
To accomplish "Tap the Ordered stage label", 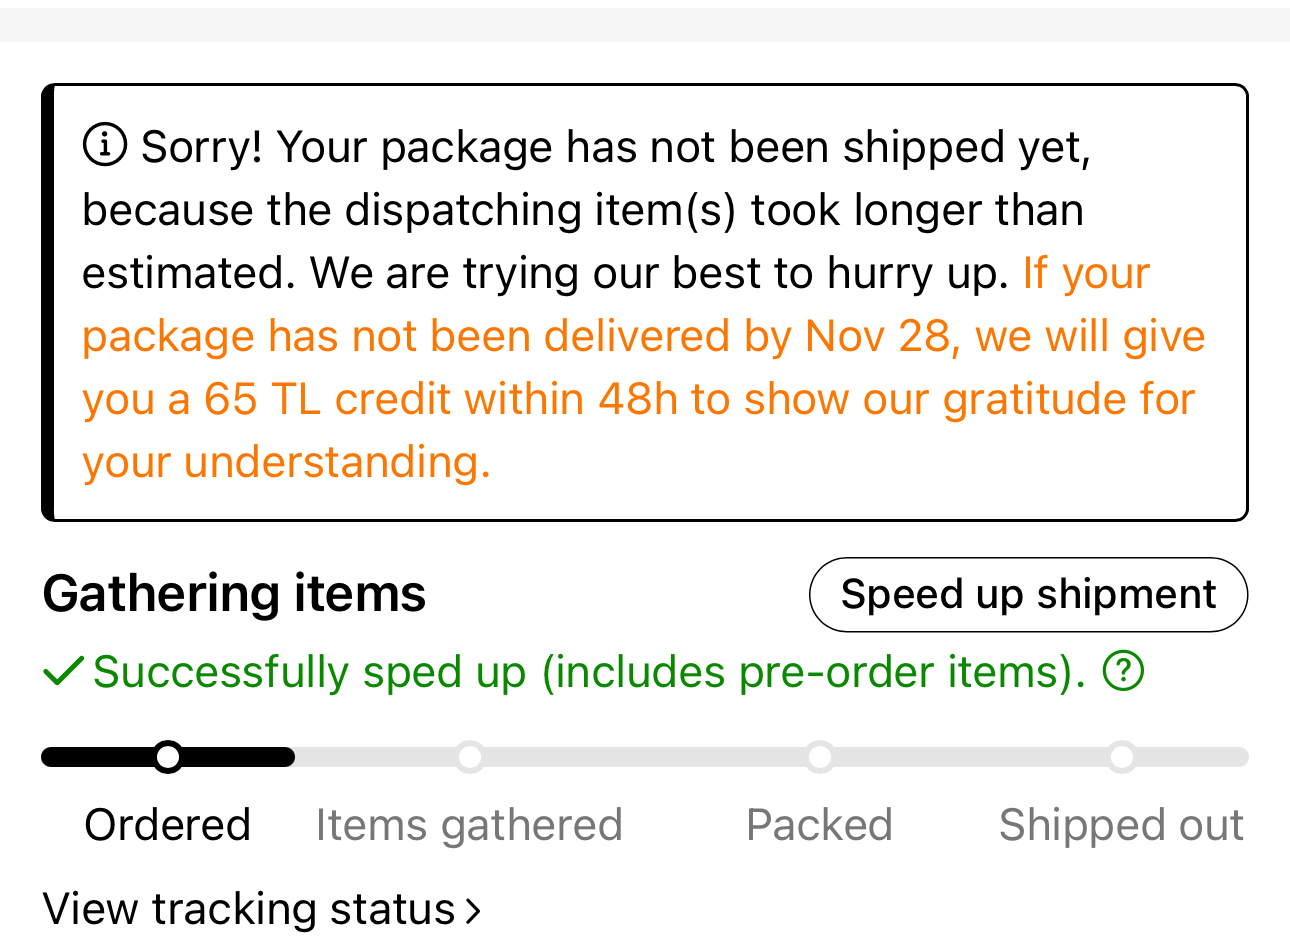I will [x=167, y=825].
